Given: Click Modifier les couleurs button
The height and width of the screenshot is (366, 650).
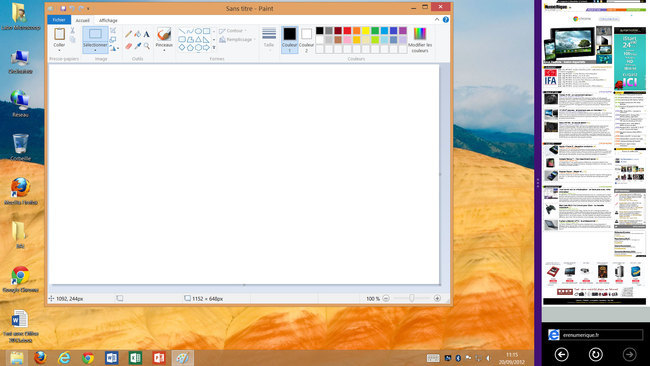Looking at the screenshot, I should coord(420,40).
